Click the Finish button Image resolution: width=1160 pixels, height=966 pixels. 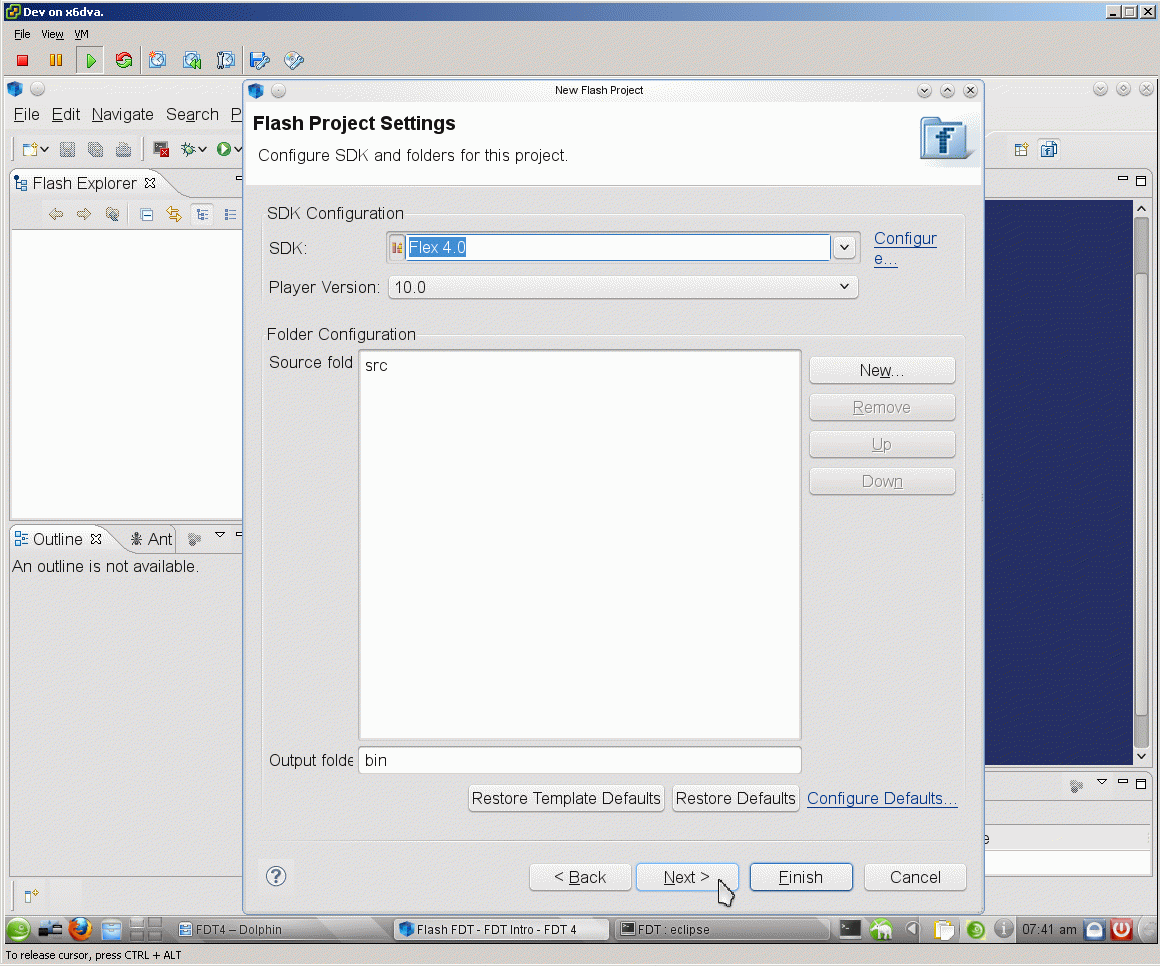800,877
